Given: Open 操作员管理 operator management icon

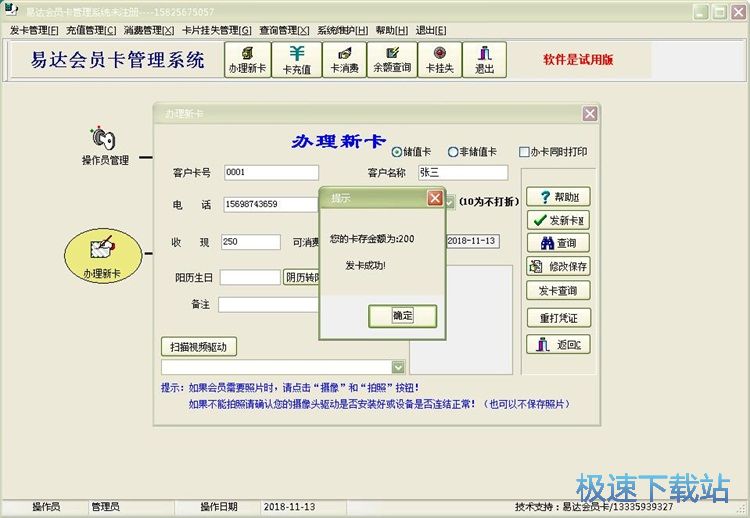Looking at the screenshot, I should (105, 145).
